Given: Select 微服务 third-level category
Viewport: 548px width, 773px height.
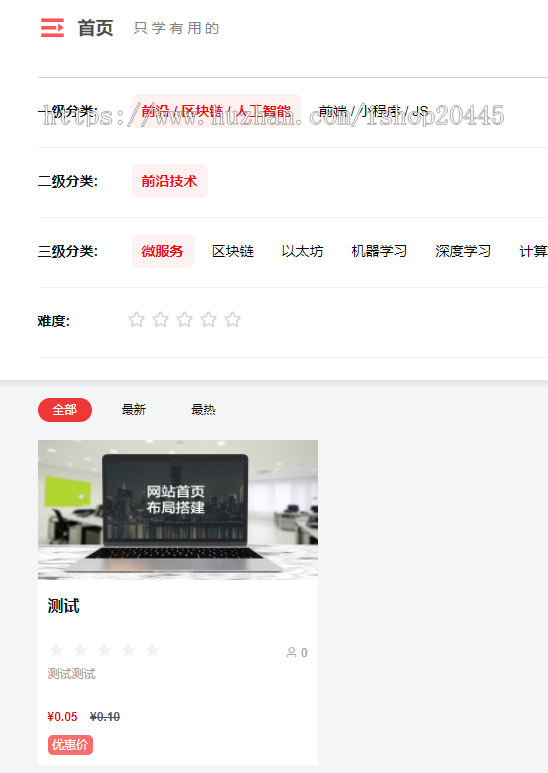Looking at the screenshot, I should [163, 251].
